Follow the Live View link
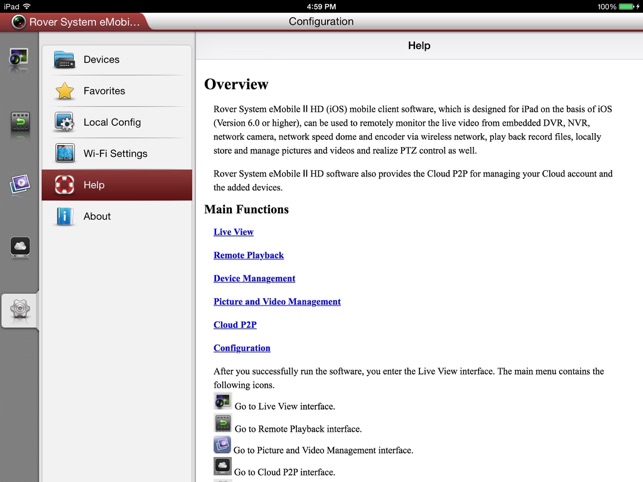This screenshot has height=482, width=643. (233, 232)
